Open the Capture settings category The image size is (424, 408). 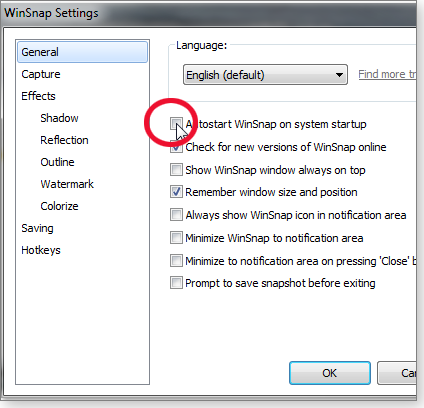(x=41, y=74)
